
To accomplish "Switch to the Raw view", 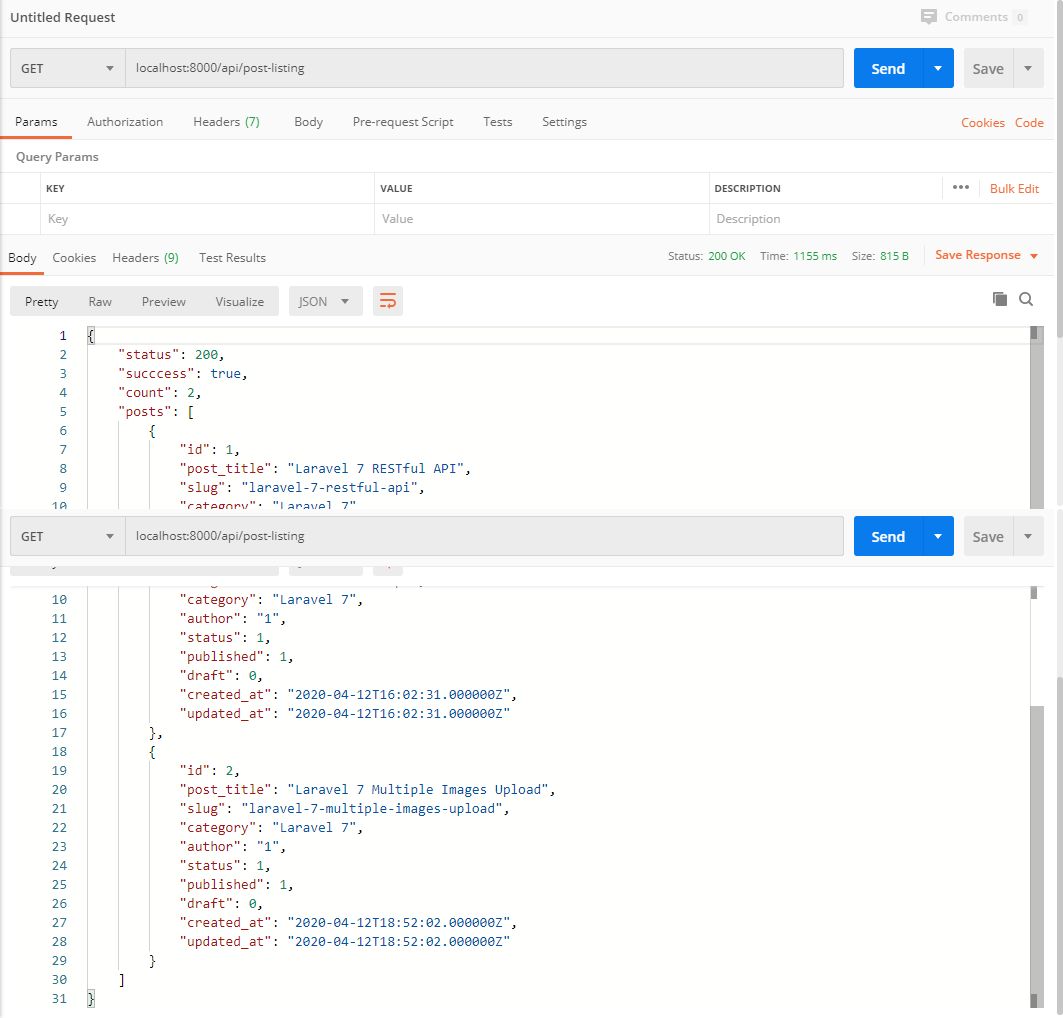I will tap(100, 302).
